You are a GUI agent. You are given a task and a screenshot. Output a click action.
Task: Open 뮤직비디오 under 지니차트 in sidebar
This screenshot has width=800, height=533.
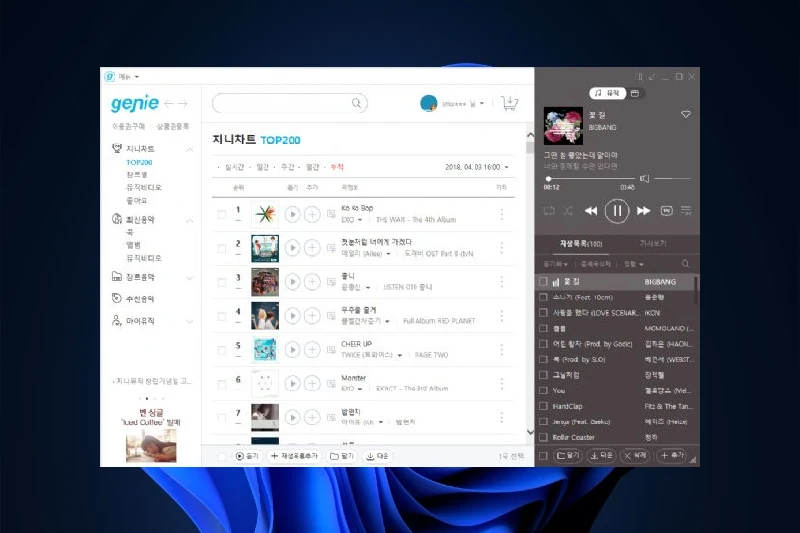coord(144,187)
